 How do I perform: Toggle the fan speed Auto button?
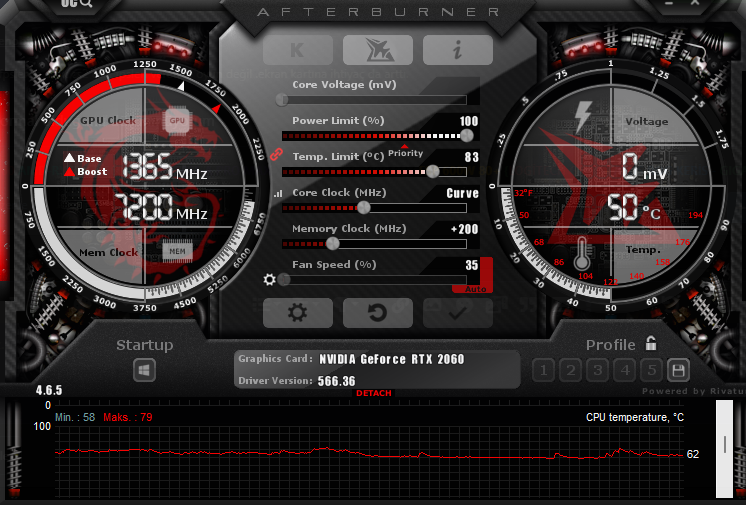coord(476,289)
